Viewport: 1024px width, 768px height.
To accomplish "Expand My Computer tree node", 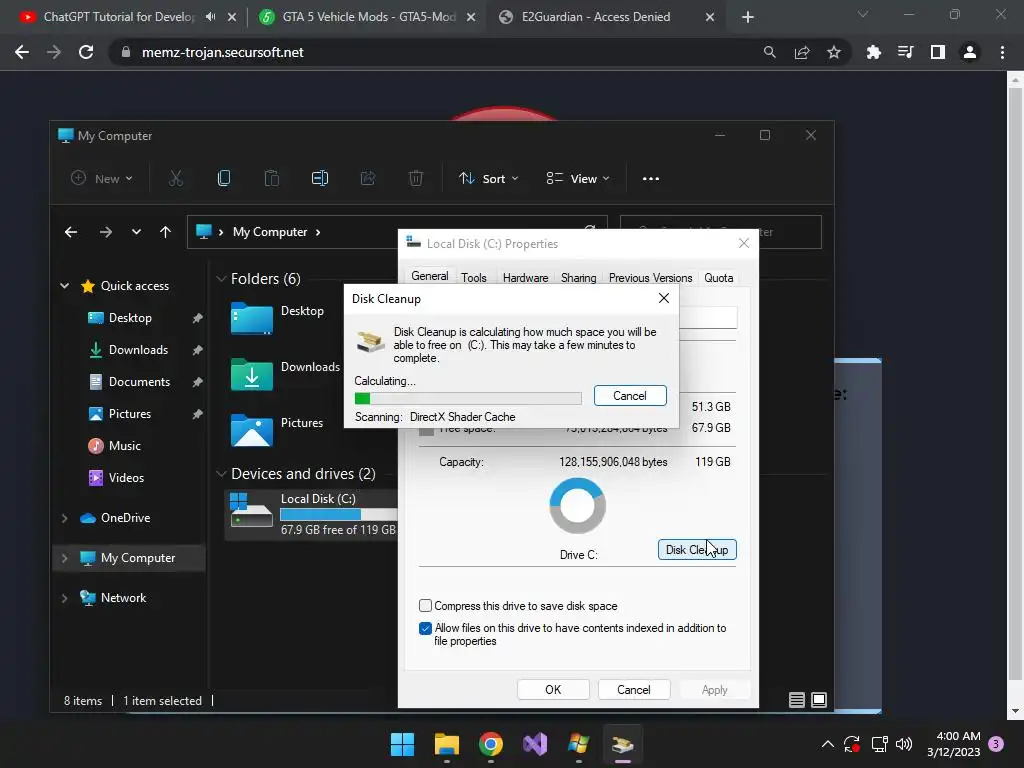I will pyautogui.click(x=65, y=558).
